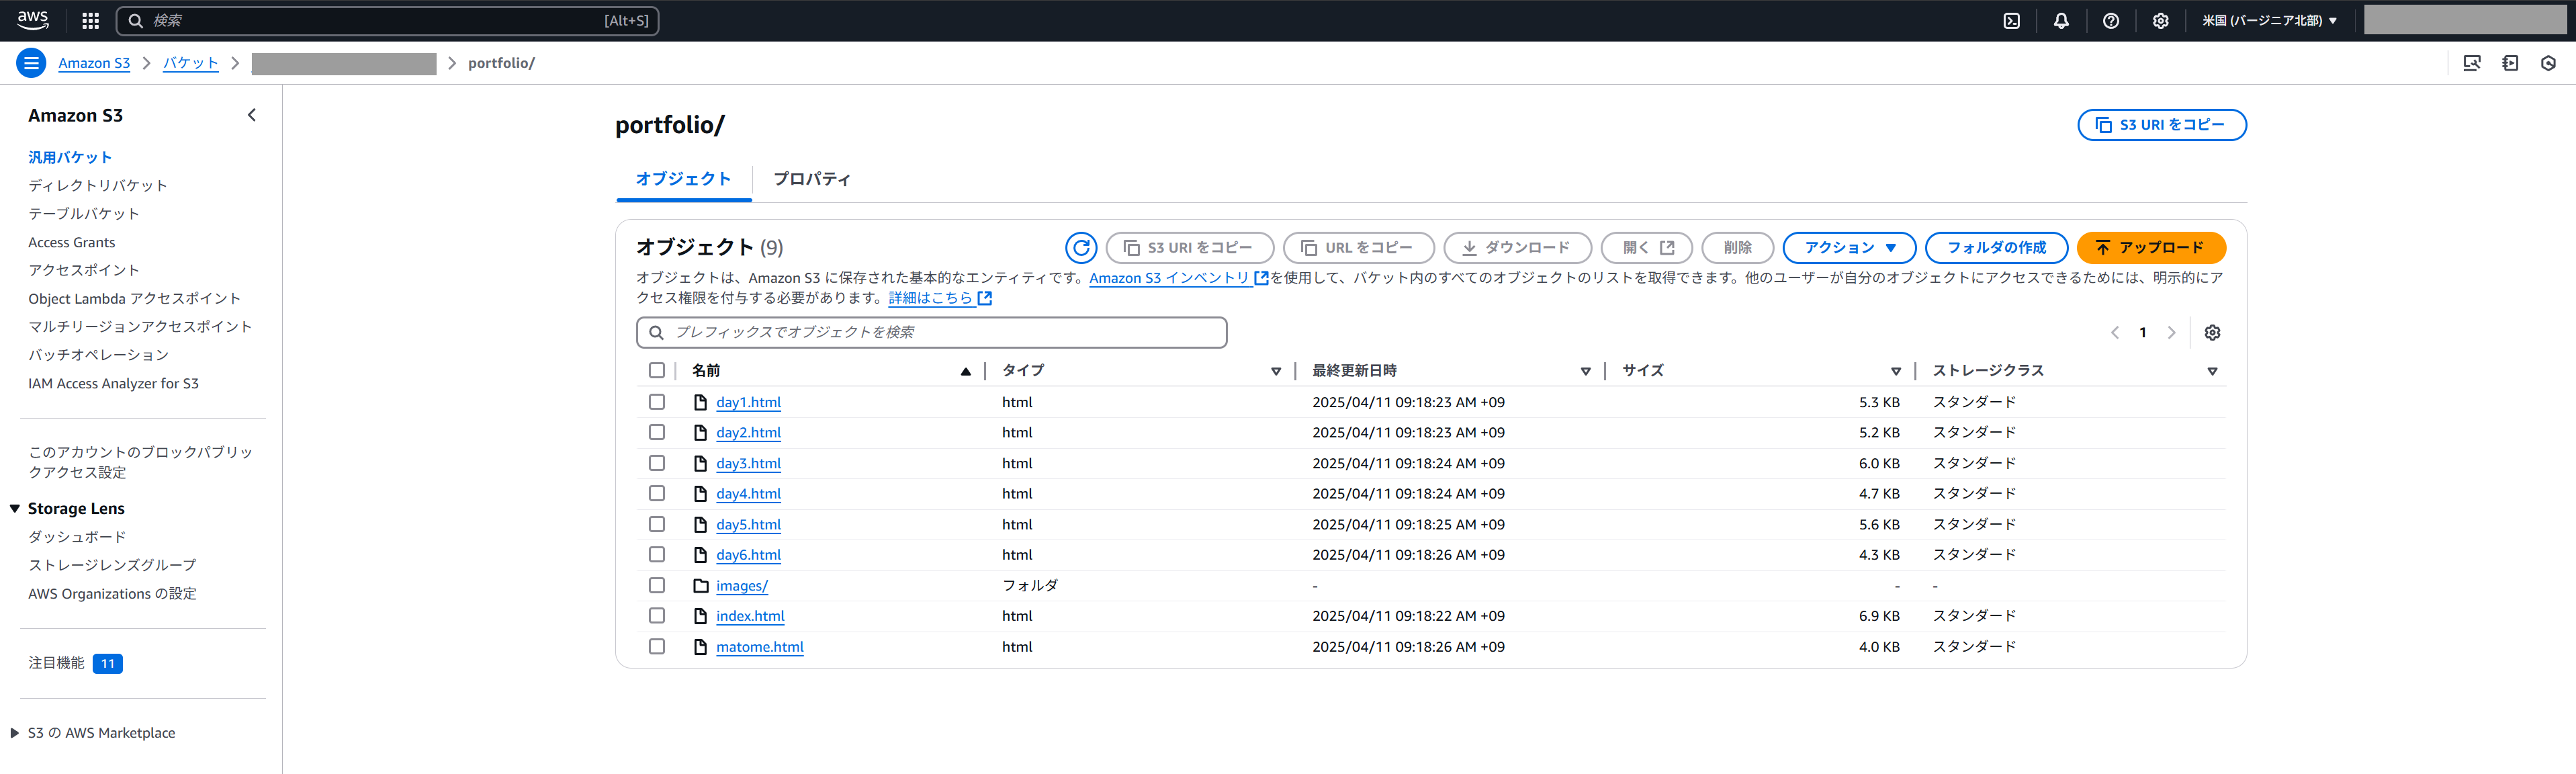Open the middle icon of the three under the account bar
Viewport: 2576px width, 774px height.
[x=2510, y=63]
